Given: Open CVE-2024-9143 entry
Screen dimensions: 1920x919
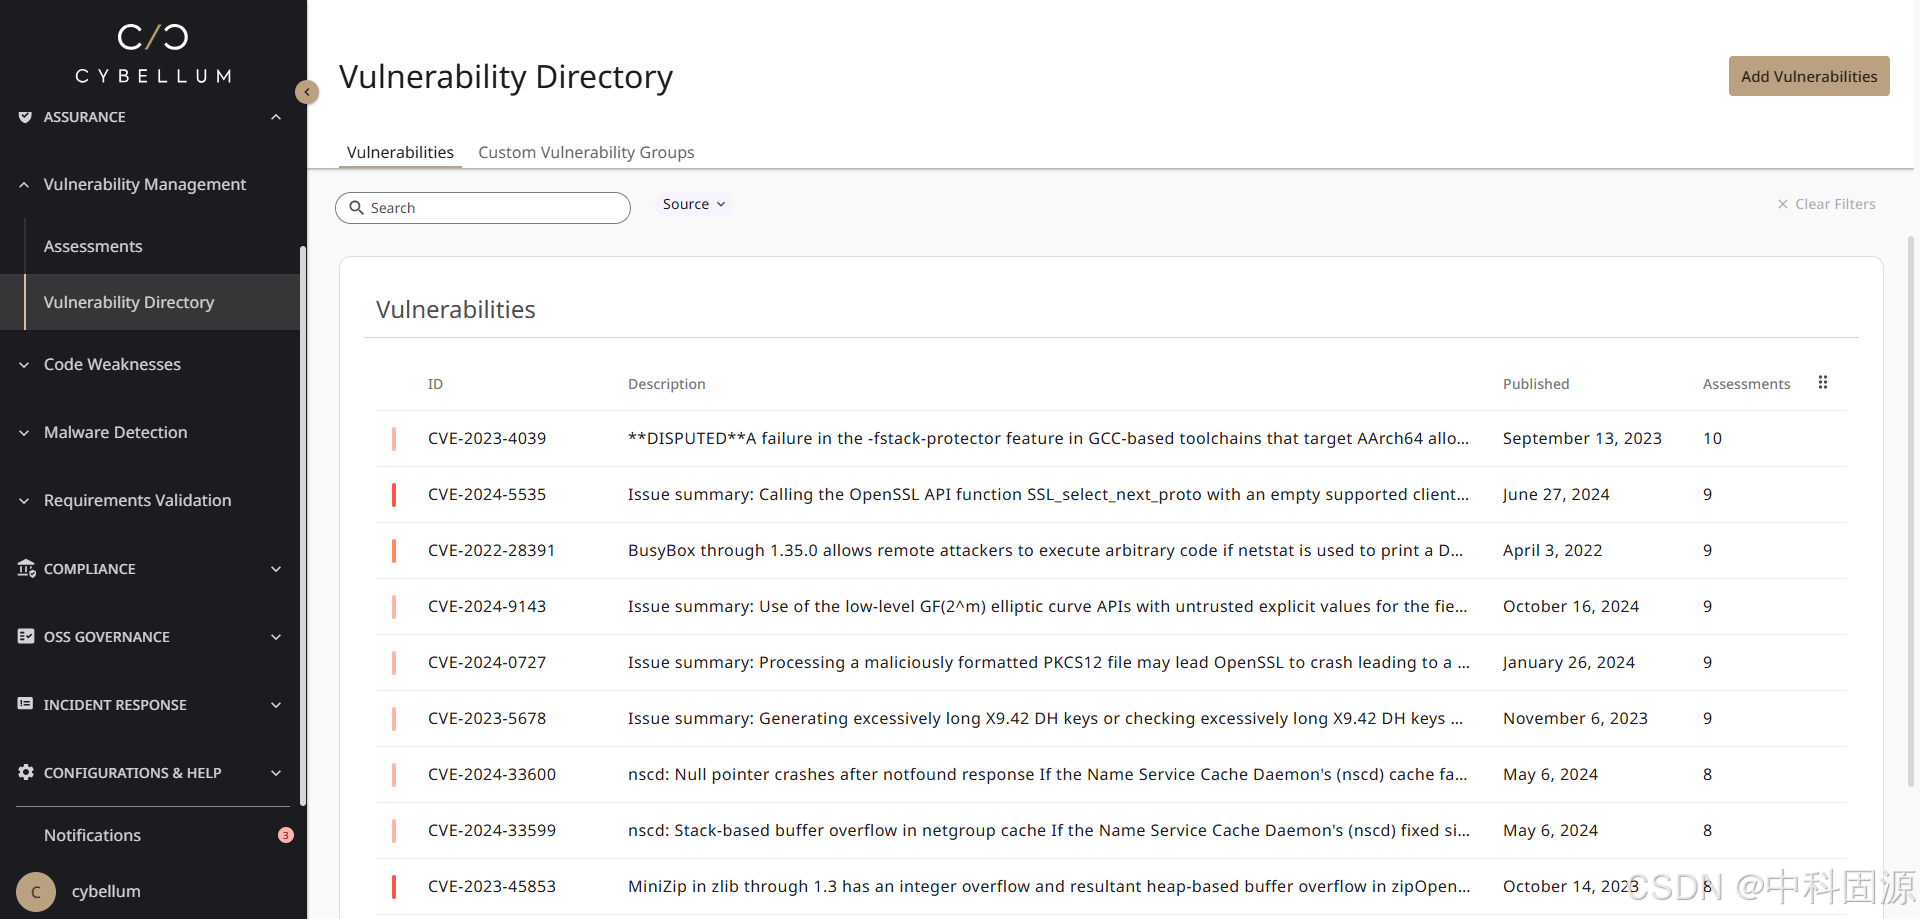Looking at the screenshot, I should click(x=487, y=606).
